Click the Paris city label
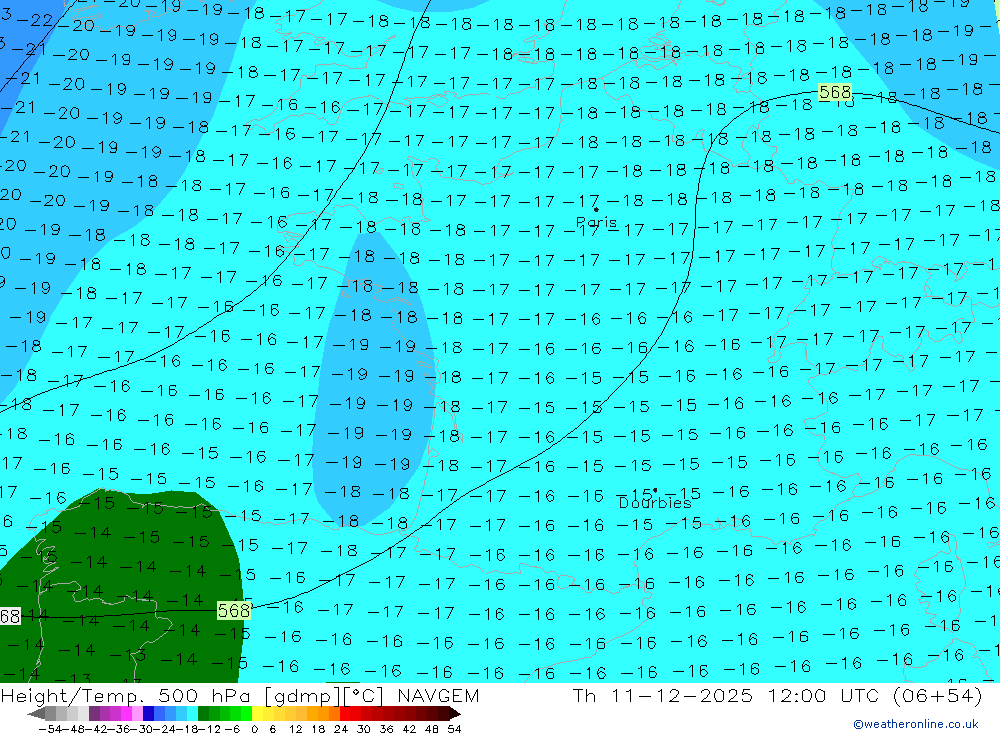The width and height of the screenshot is (1000, 733). click(596, 222)
